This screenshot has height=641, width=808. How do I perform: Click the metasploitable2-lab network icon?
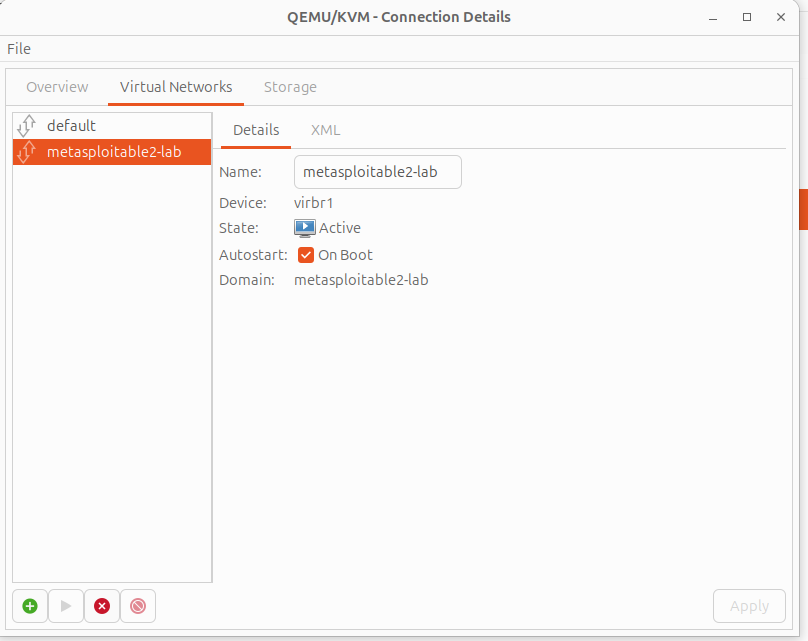coord(26,152)
